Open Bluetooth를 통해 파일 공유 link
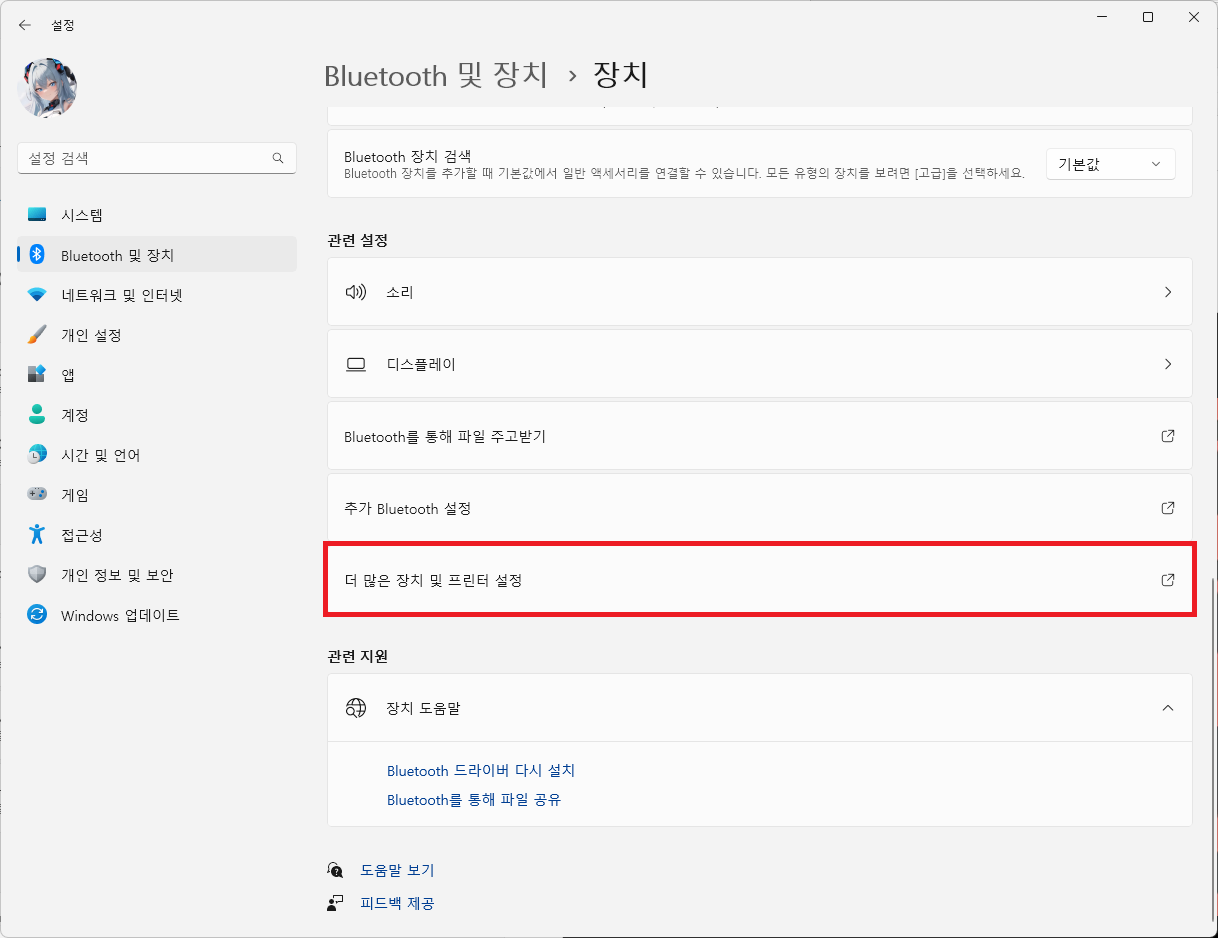 point(474,800)
